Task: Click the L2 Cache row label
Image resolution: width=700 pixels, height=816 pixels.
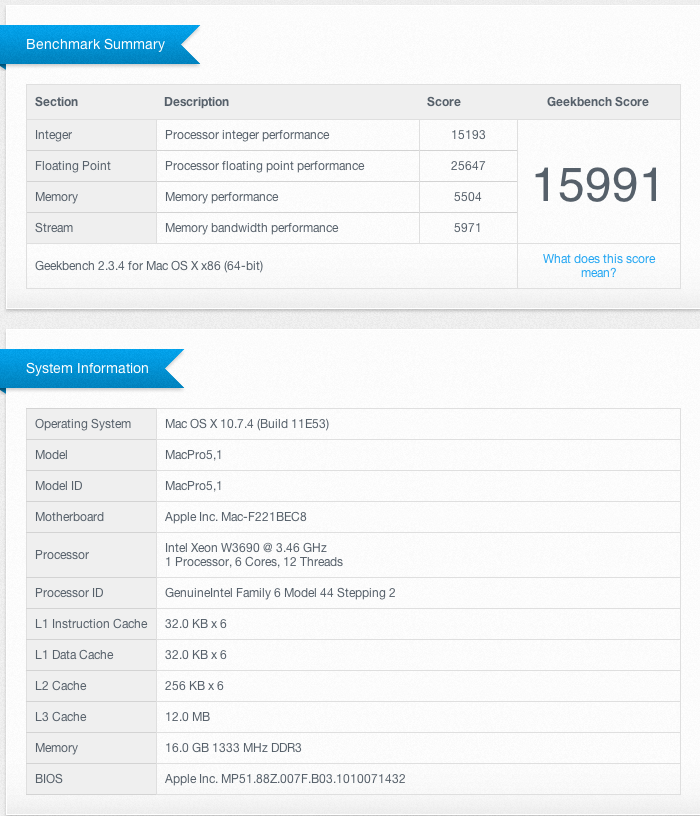Action: (60, 685)
